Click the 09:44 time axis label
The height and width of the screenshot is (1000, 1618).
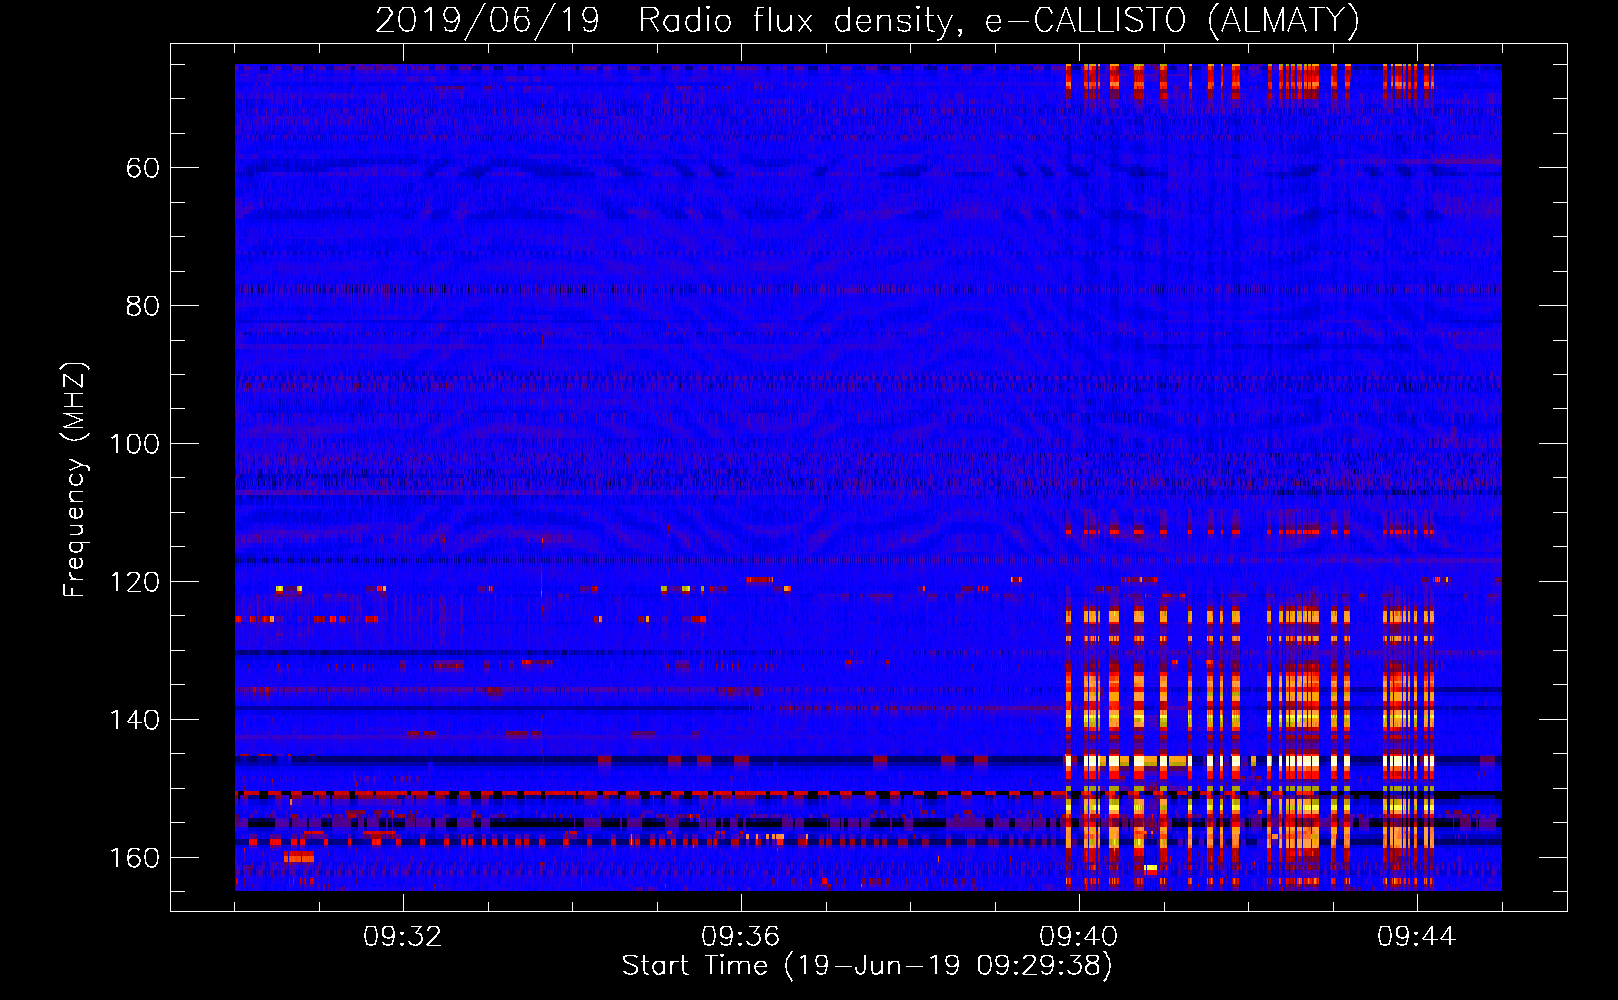(1417, 937)
